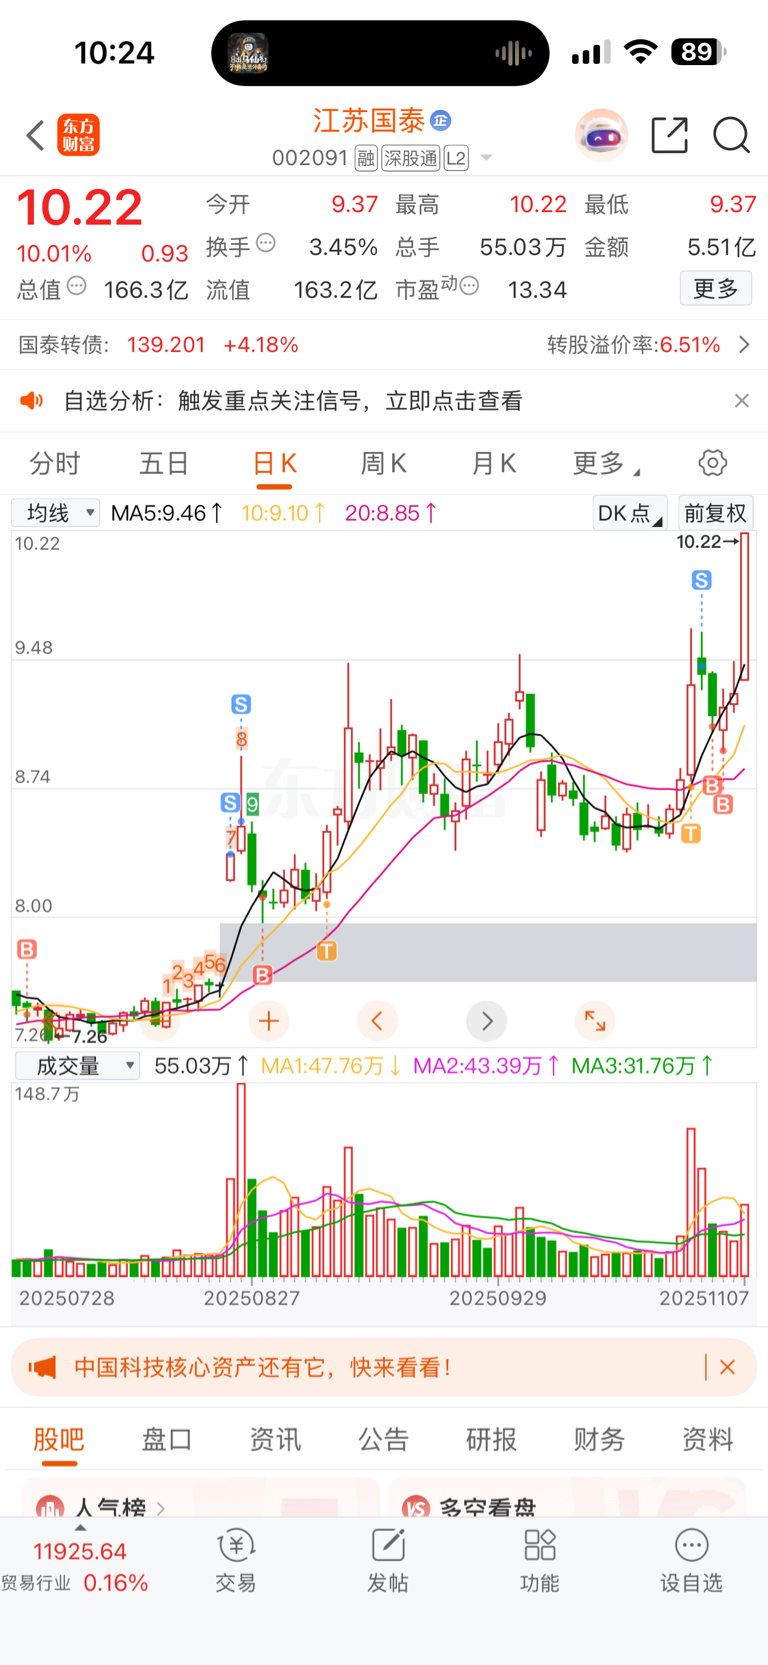Tap the L2 level badge
This screenshot has height=1665, width=768.
click(456, 158)
